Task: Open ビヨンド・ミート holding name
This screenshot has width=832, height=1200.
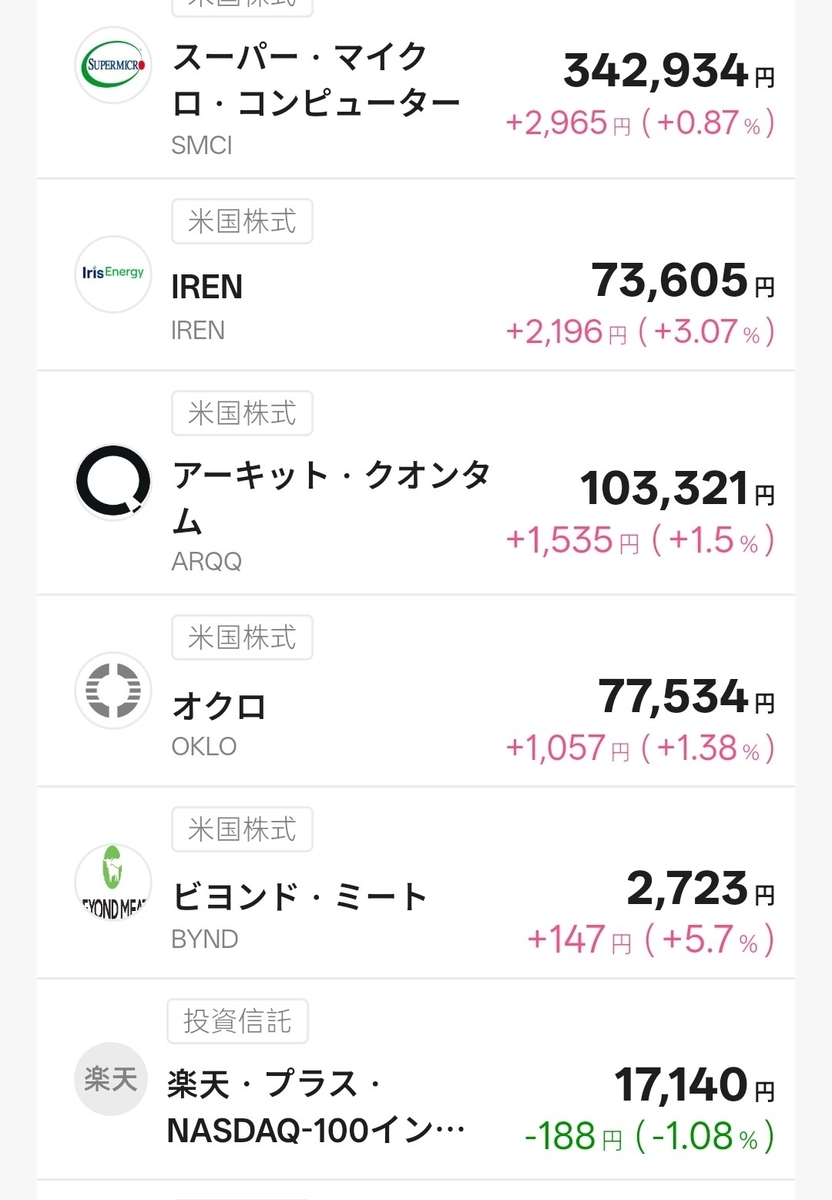Action: [300, 897]
